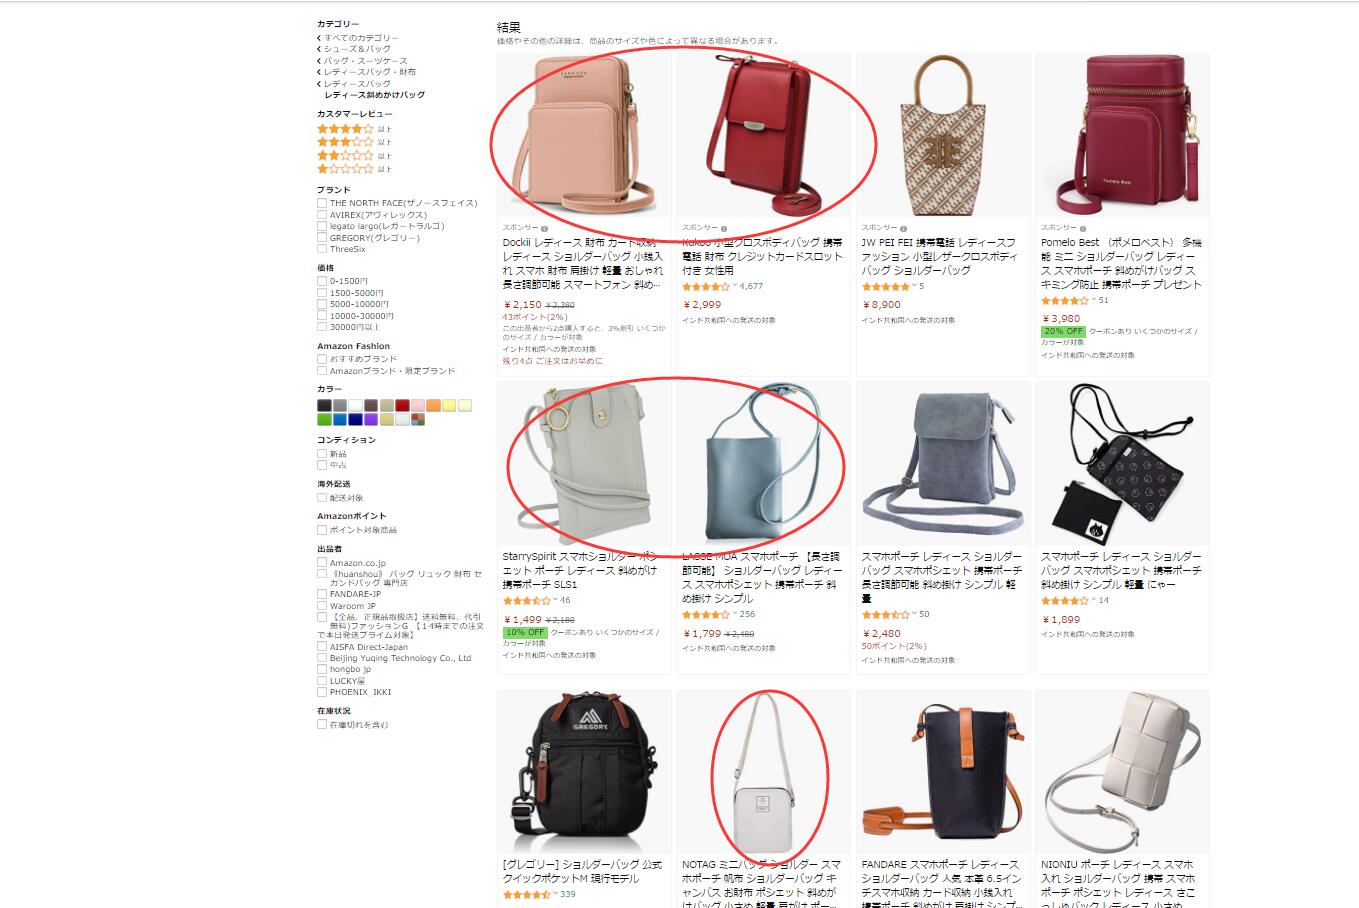This screenshot has width=1359, height=908.
Task: Check THE NORTH FACE brand filter
Action: (x=322, y=203)
